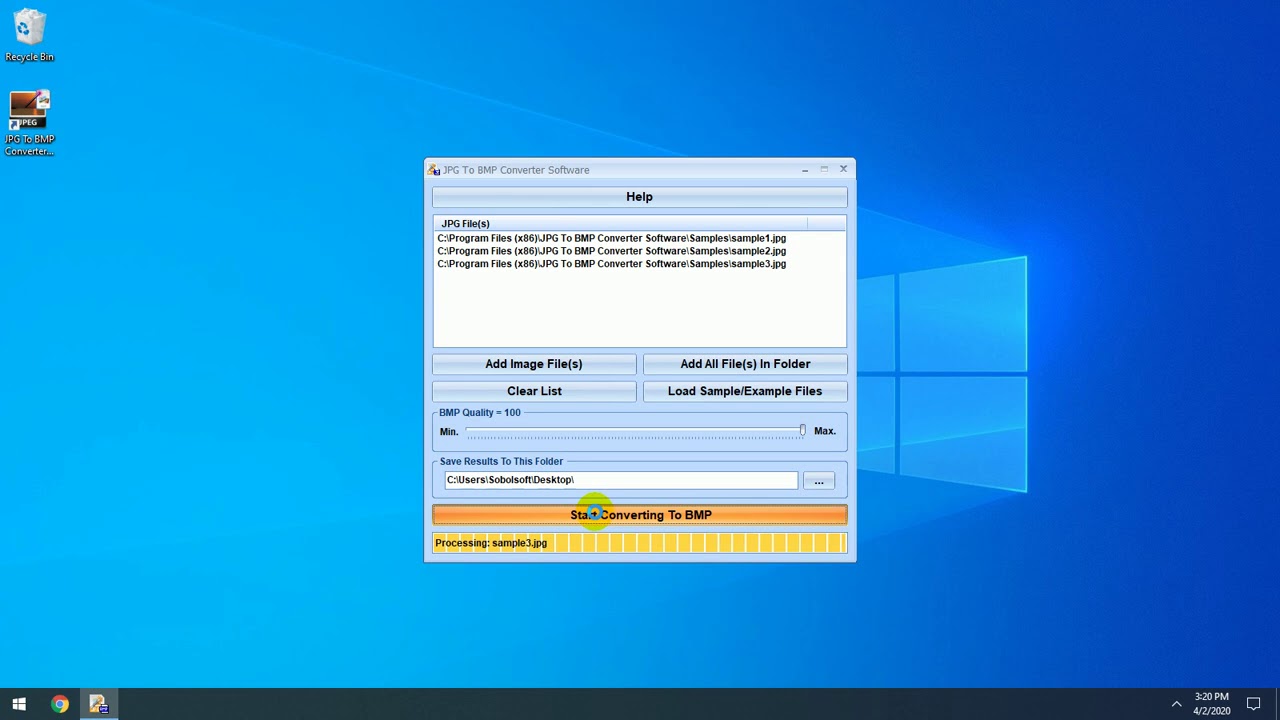
Task: Click the BMP Quality slider track
Action: click(635, 431)
